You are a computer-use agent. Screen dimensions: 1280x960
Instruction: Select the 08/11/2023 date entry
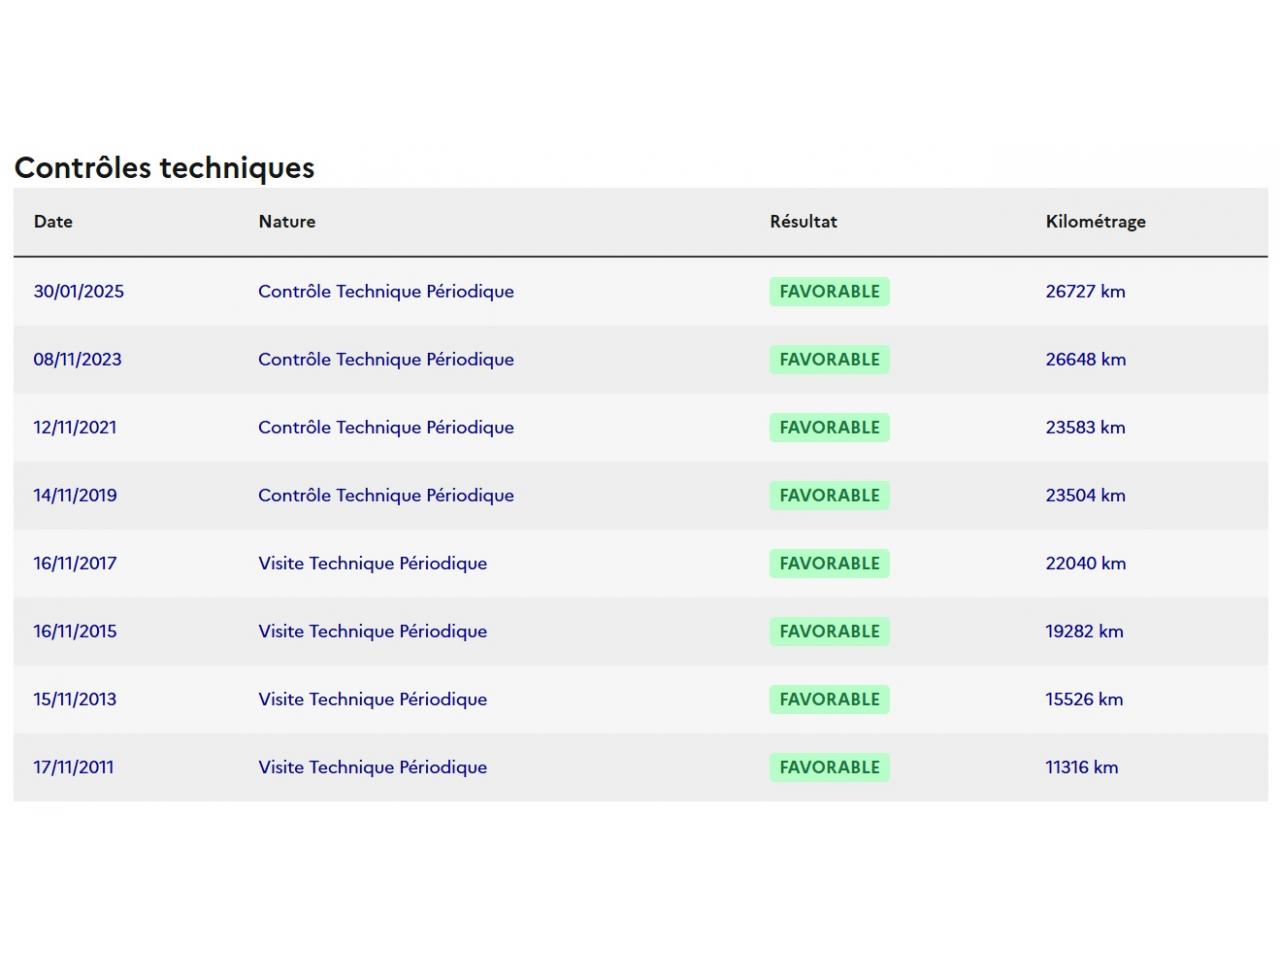coord(77,359)
